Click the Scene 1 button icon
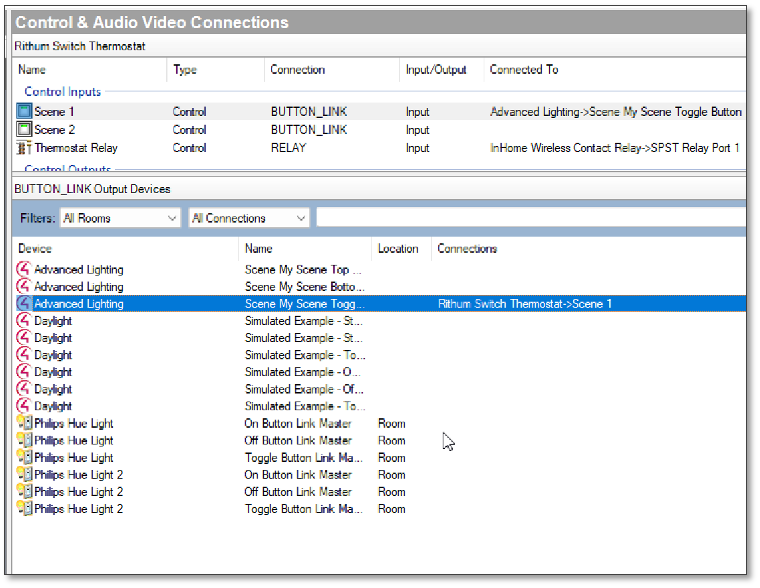Screen dimensions: 760x588 point(24,111)
